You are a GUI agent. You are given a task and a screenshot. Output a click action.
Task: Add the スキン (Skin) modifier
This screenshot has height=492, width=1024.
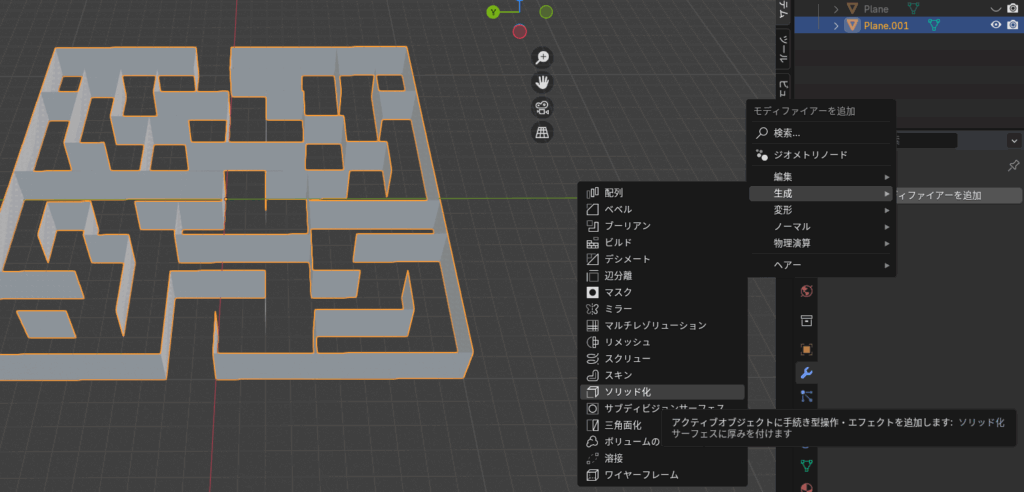pyautogui.click(x=662, y=375)
